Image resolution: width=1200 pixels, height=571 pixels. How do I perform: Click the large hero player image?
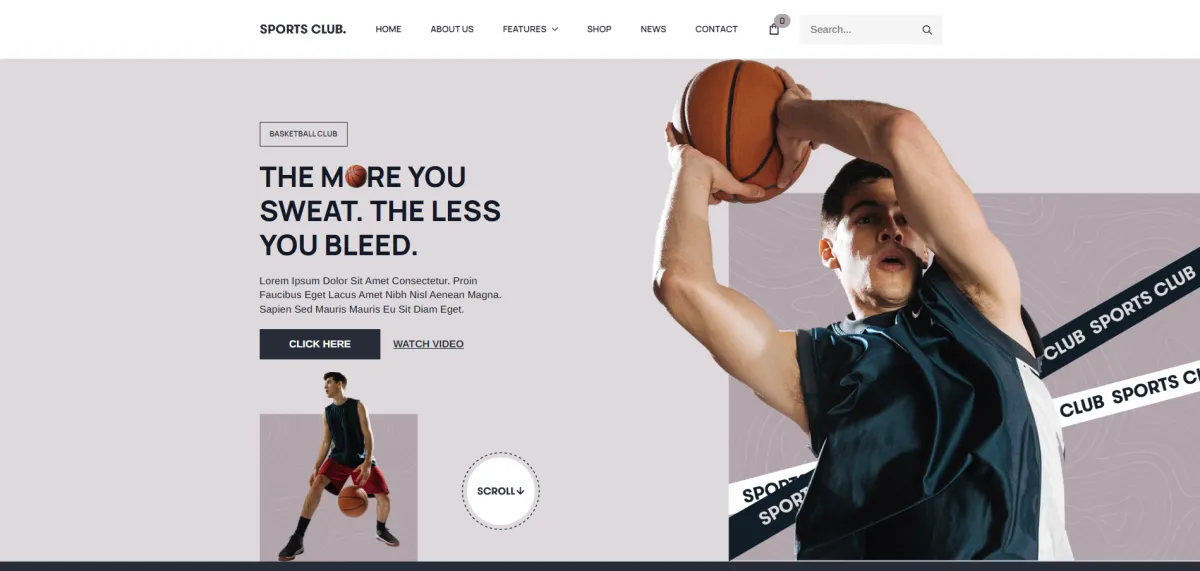(x=860, y=310)
